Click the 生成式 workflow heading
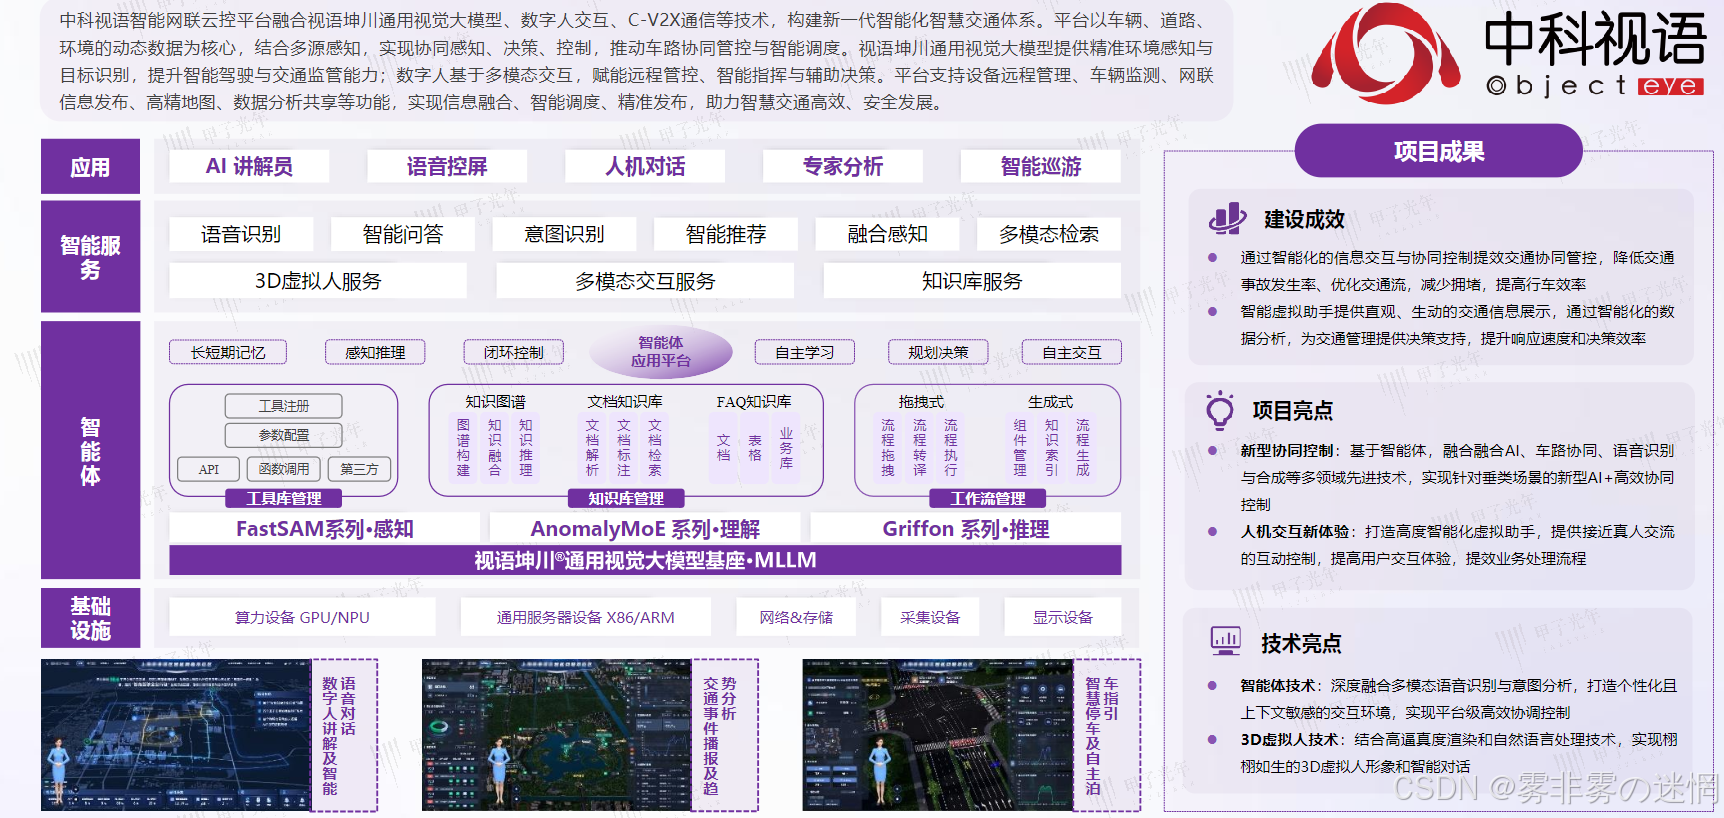This screenshot has width=1724, height=818. point(1050,401)
